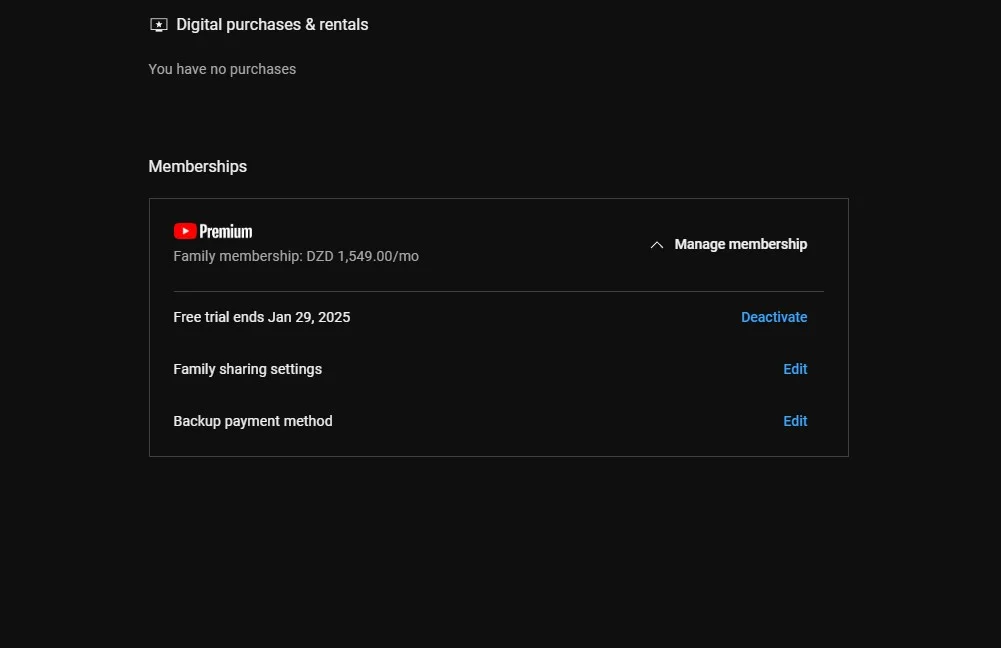Select 'You have no purchases' text
This screenshot has height=648, width=1001.
tap(222, 69)
